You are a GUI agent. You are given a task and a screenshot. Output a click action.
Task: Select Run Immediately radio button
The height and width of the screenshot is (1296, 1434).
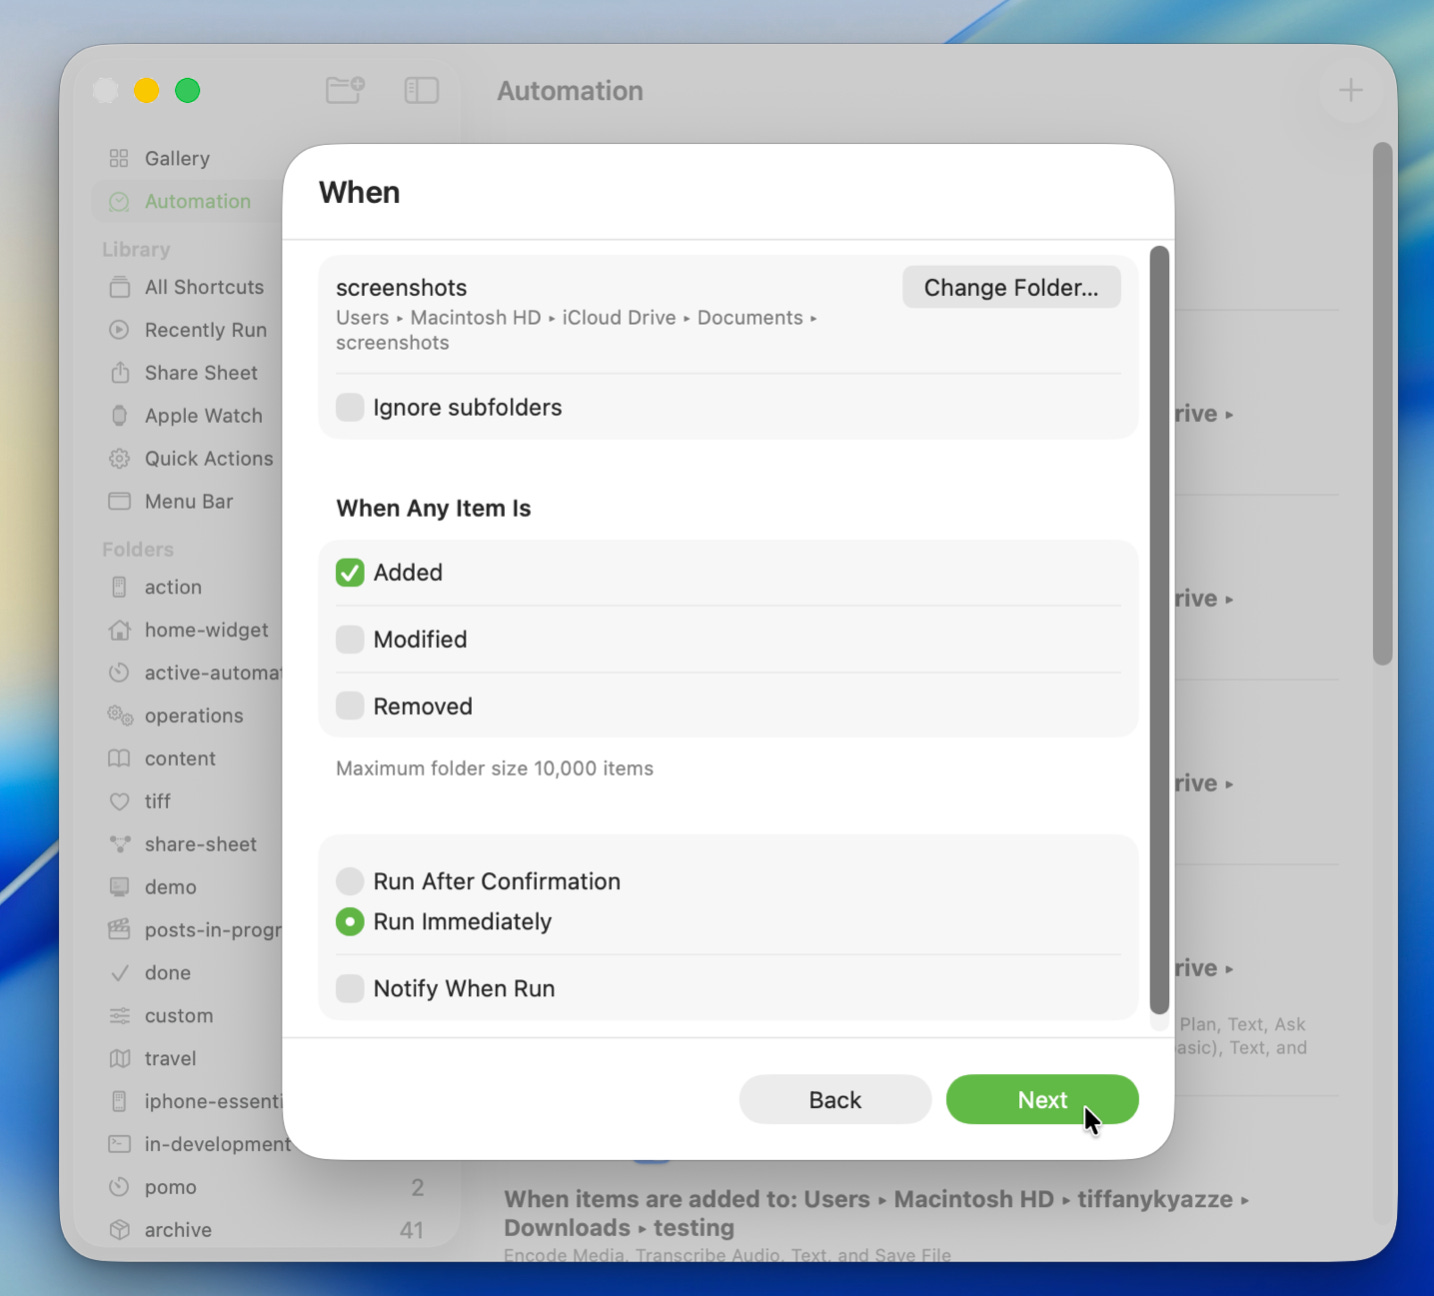tap(350, 921)
